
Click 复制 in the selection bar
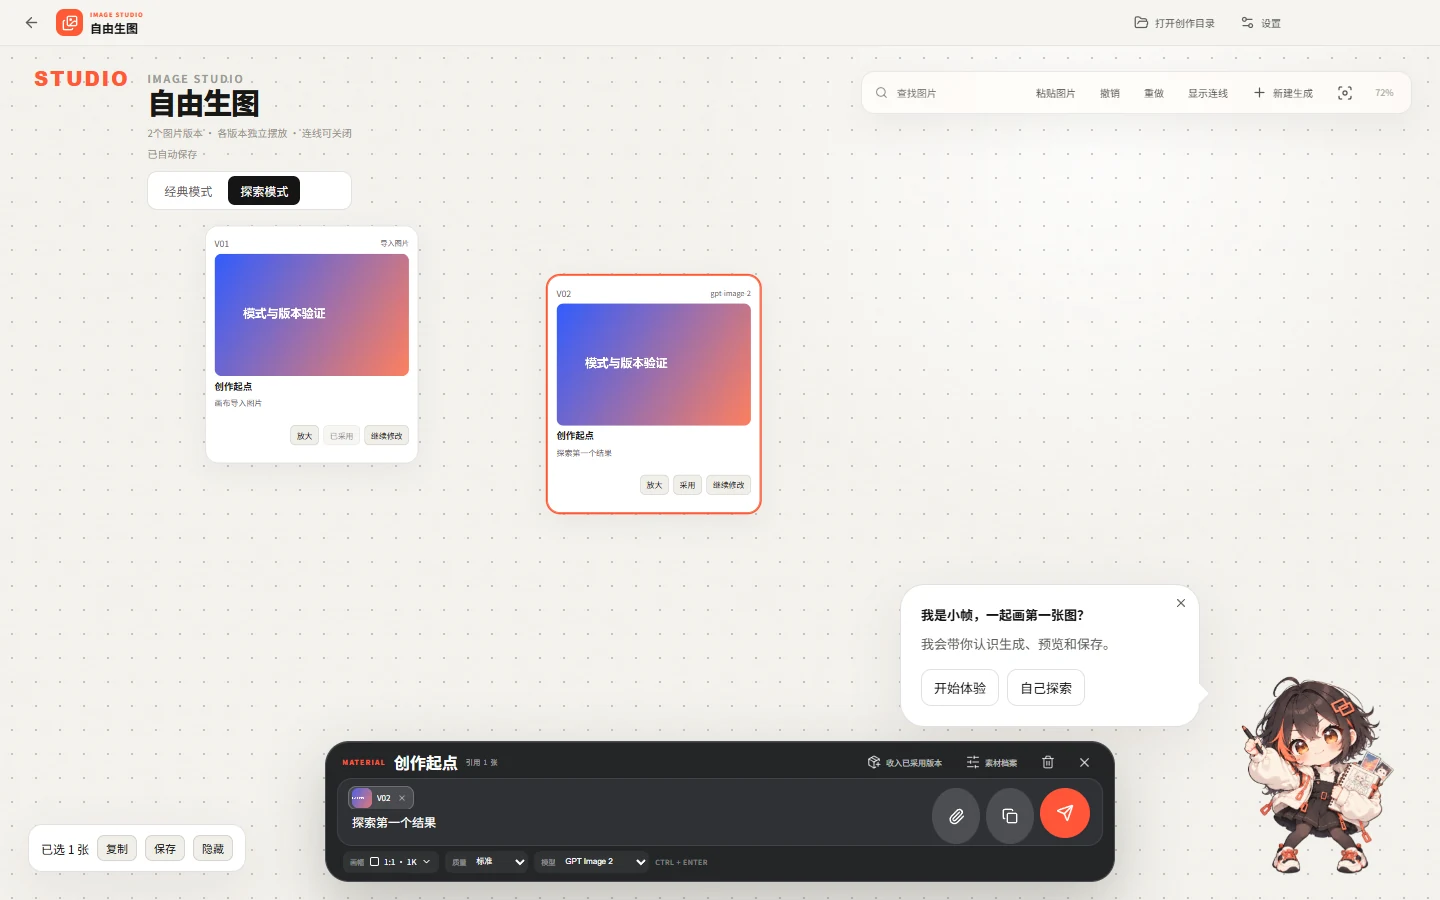(117, 849)
